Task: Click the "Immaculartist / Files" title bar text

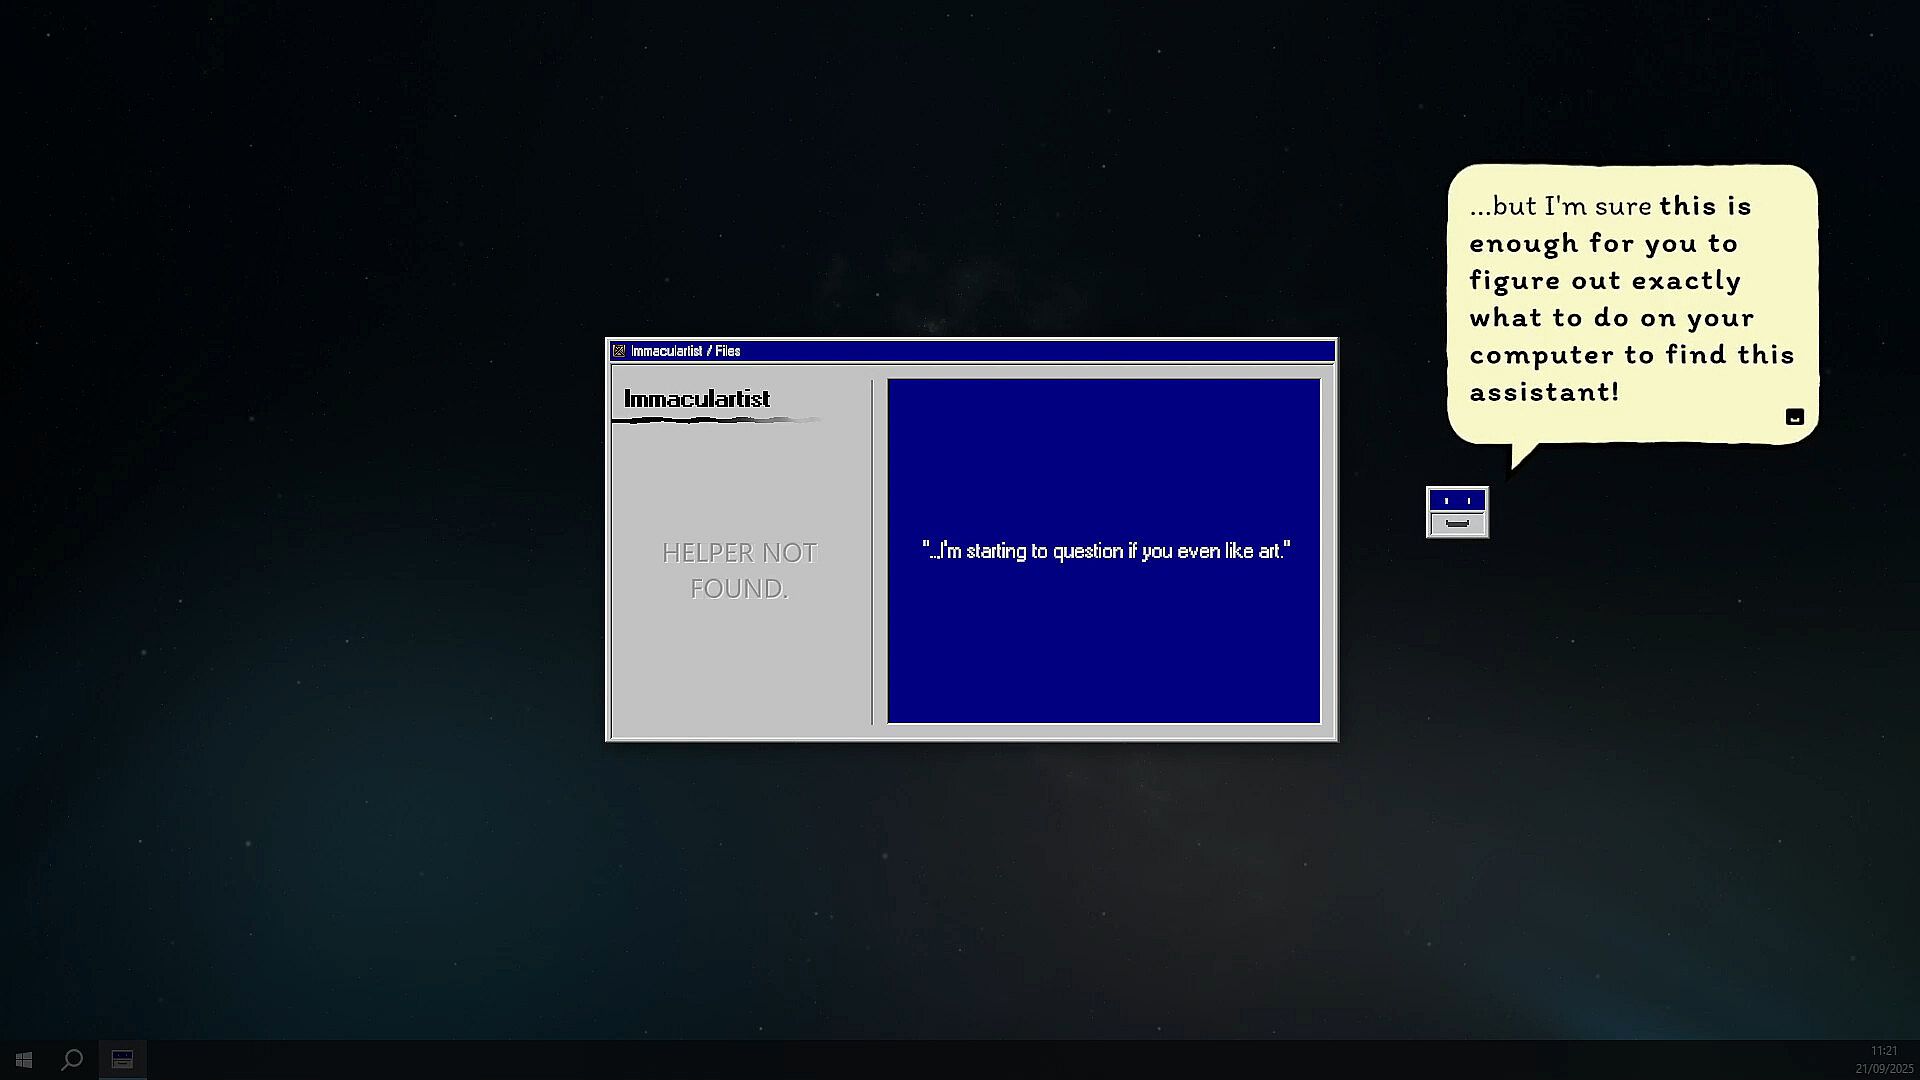Action: click(685, 351)
